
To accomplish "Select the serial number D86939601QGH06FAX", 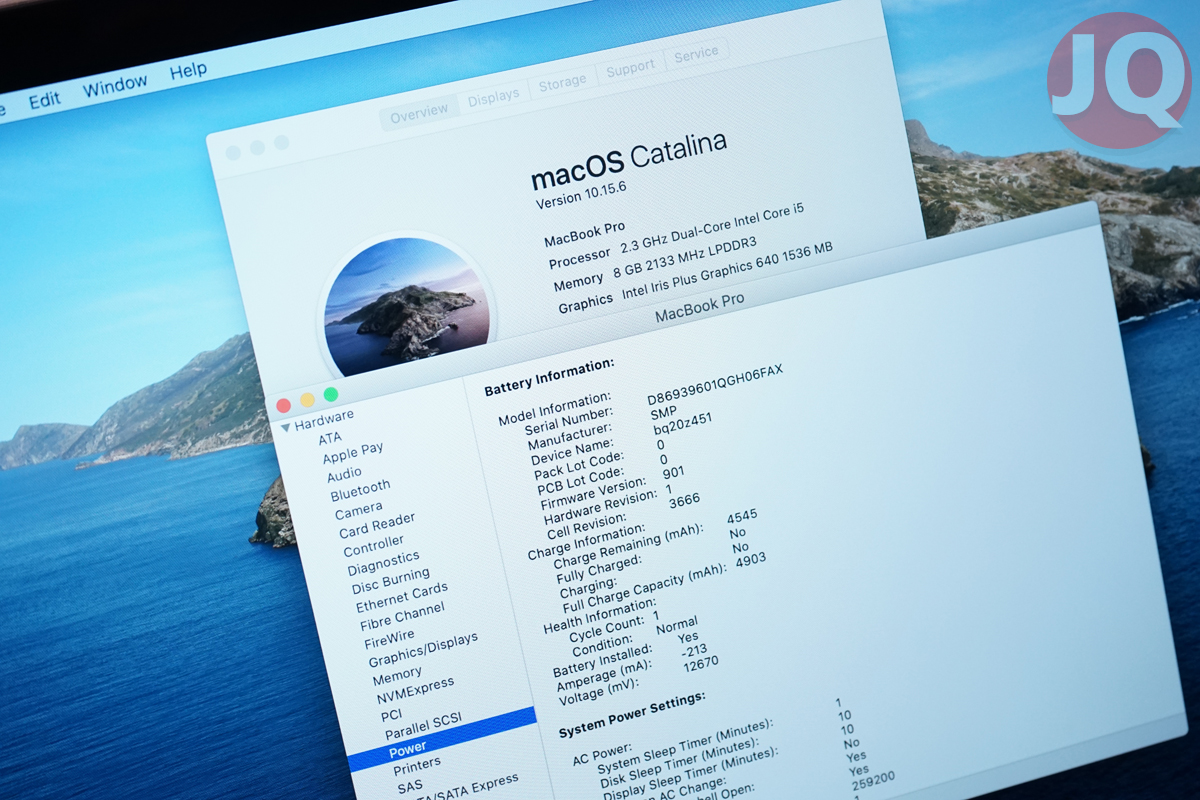I will (715, 386).
